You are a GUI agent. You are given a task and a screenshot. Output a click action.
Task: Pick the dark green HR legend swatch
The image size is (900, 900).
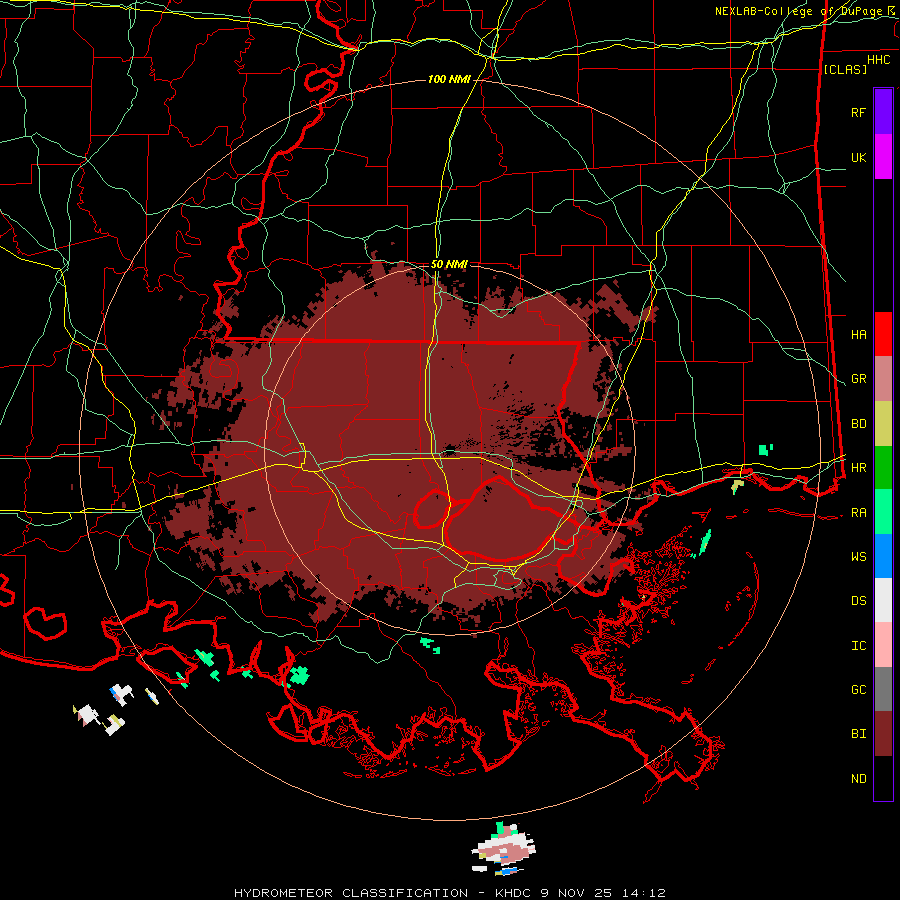tap(883, 467)
